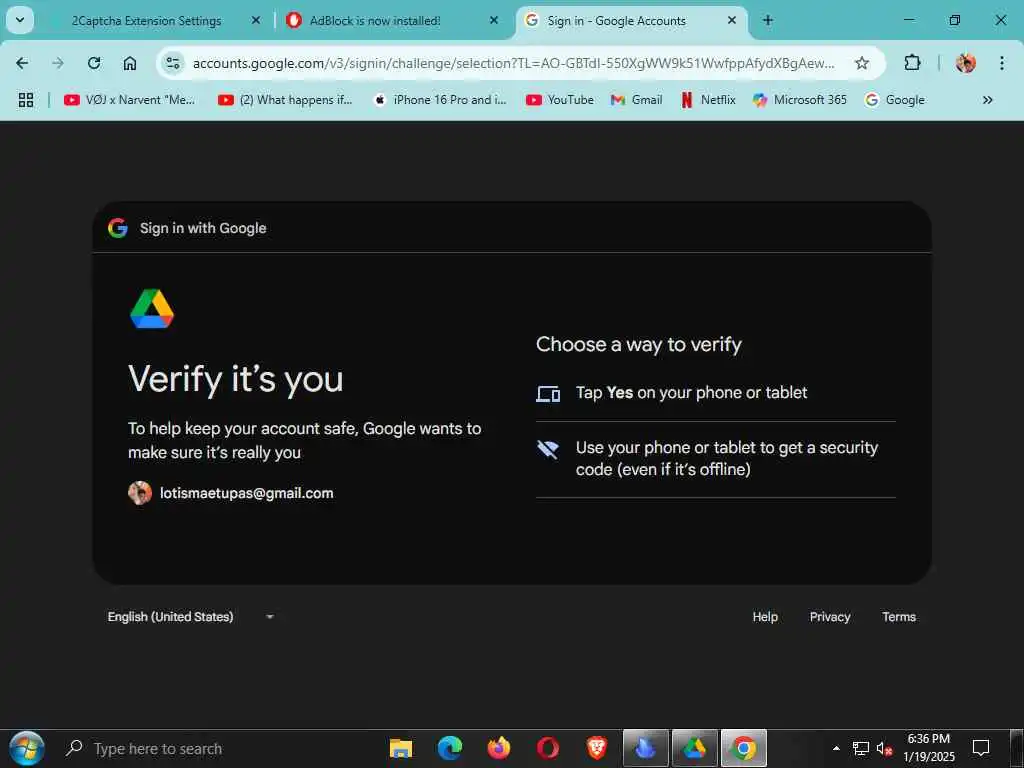Go back using the browser back arrow

(22, 63)
